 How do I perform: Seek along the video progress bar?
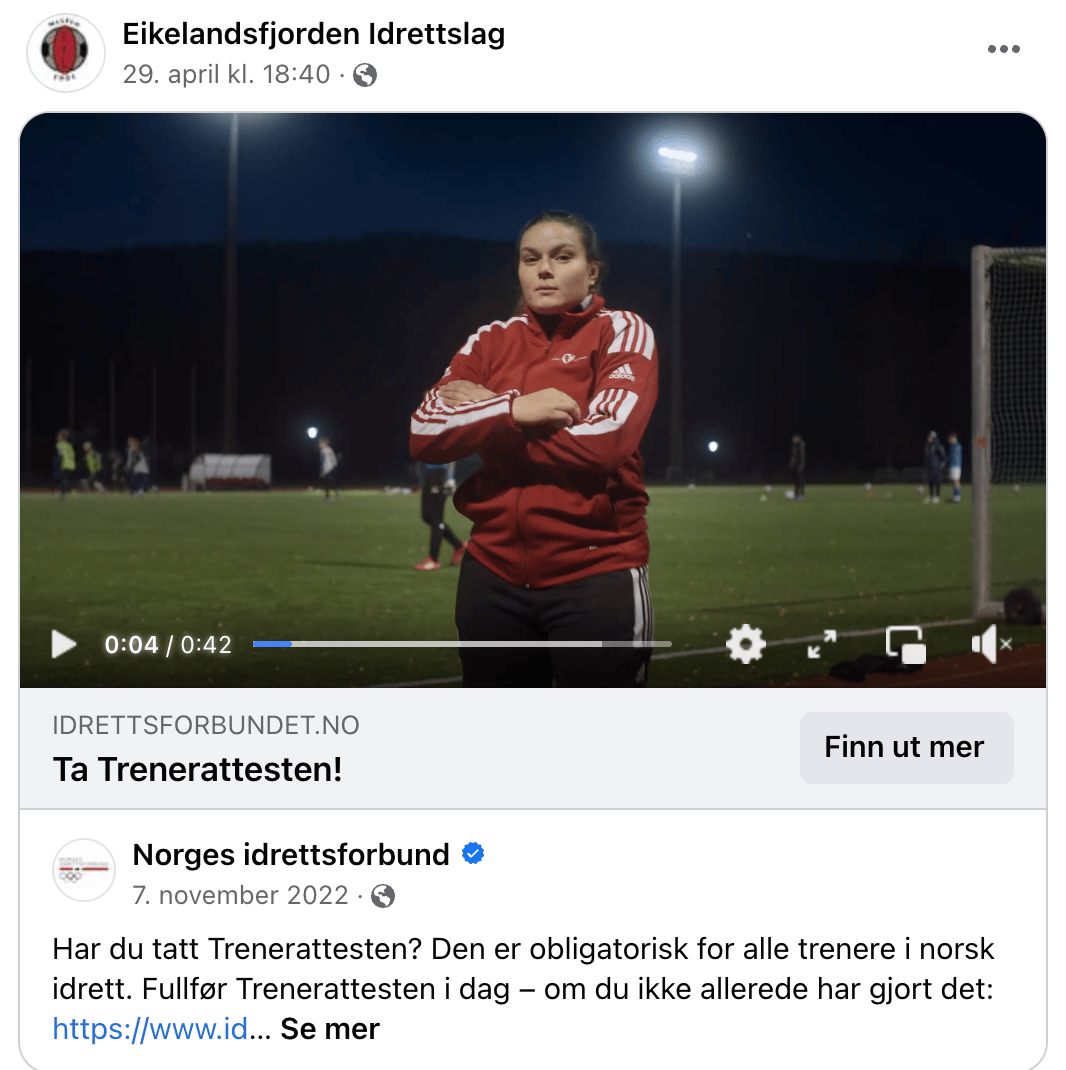(x=462, y=644)
